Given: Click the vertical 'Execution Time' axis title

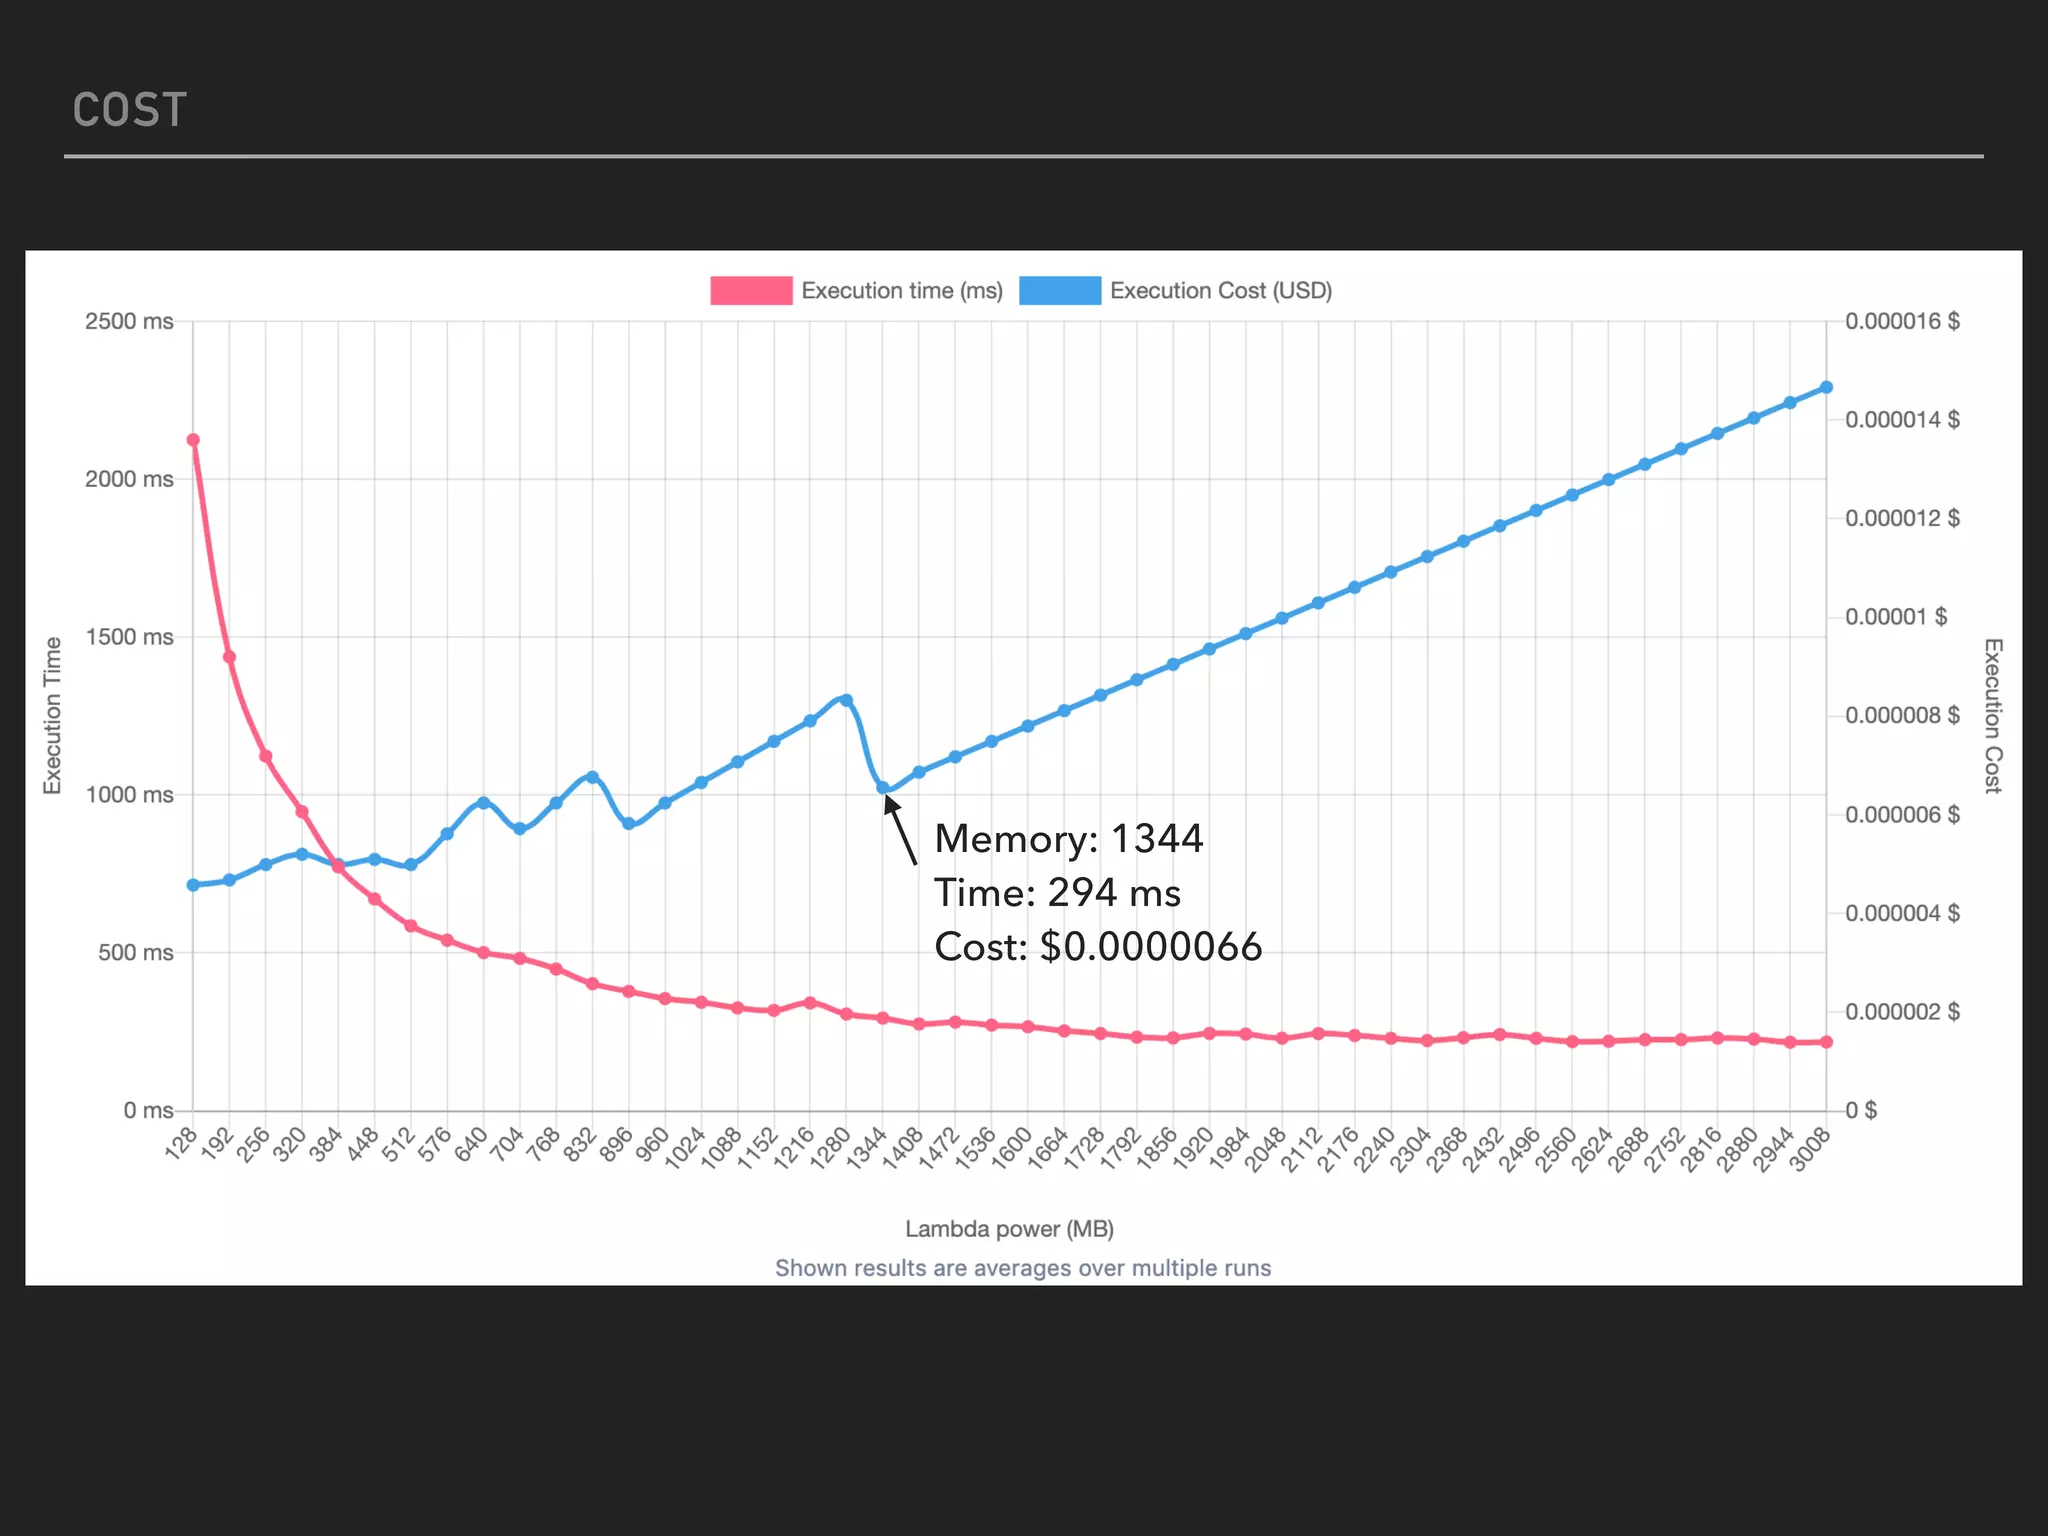Looking at the screenshot, I should coord(53,716).
